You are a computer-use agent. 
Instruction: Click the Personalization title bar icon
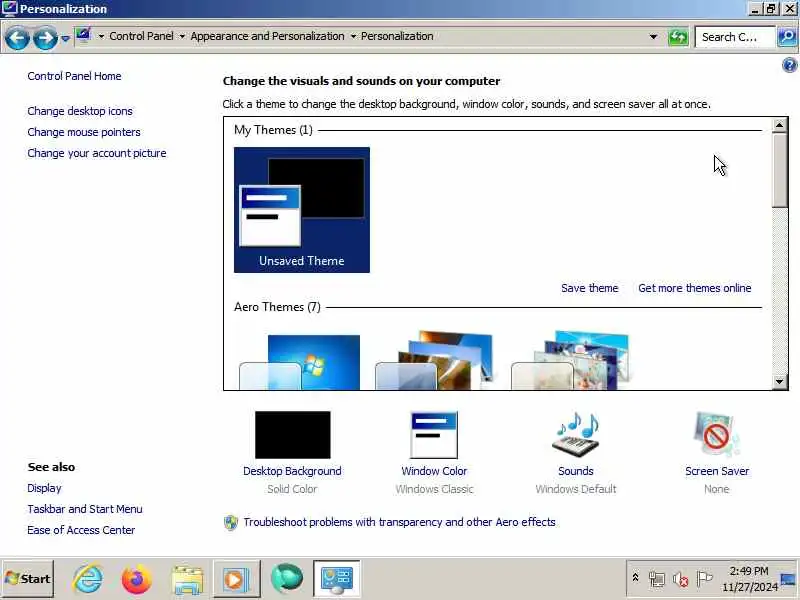point(9,9)
